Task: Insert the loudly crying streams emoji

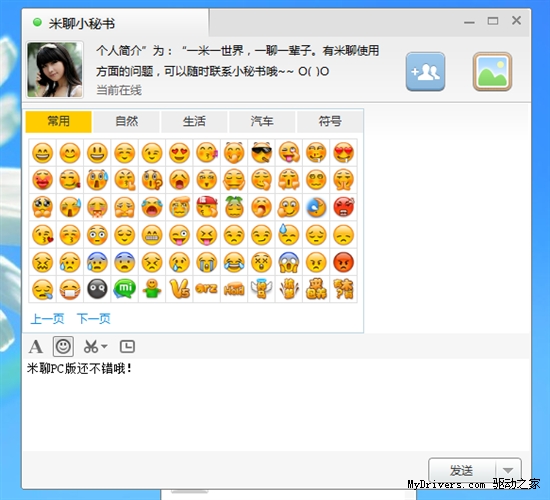Action: click(x=207, y=262)
